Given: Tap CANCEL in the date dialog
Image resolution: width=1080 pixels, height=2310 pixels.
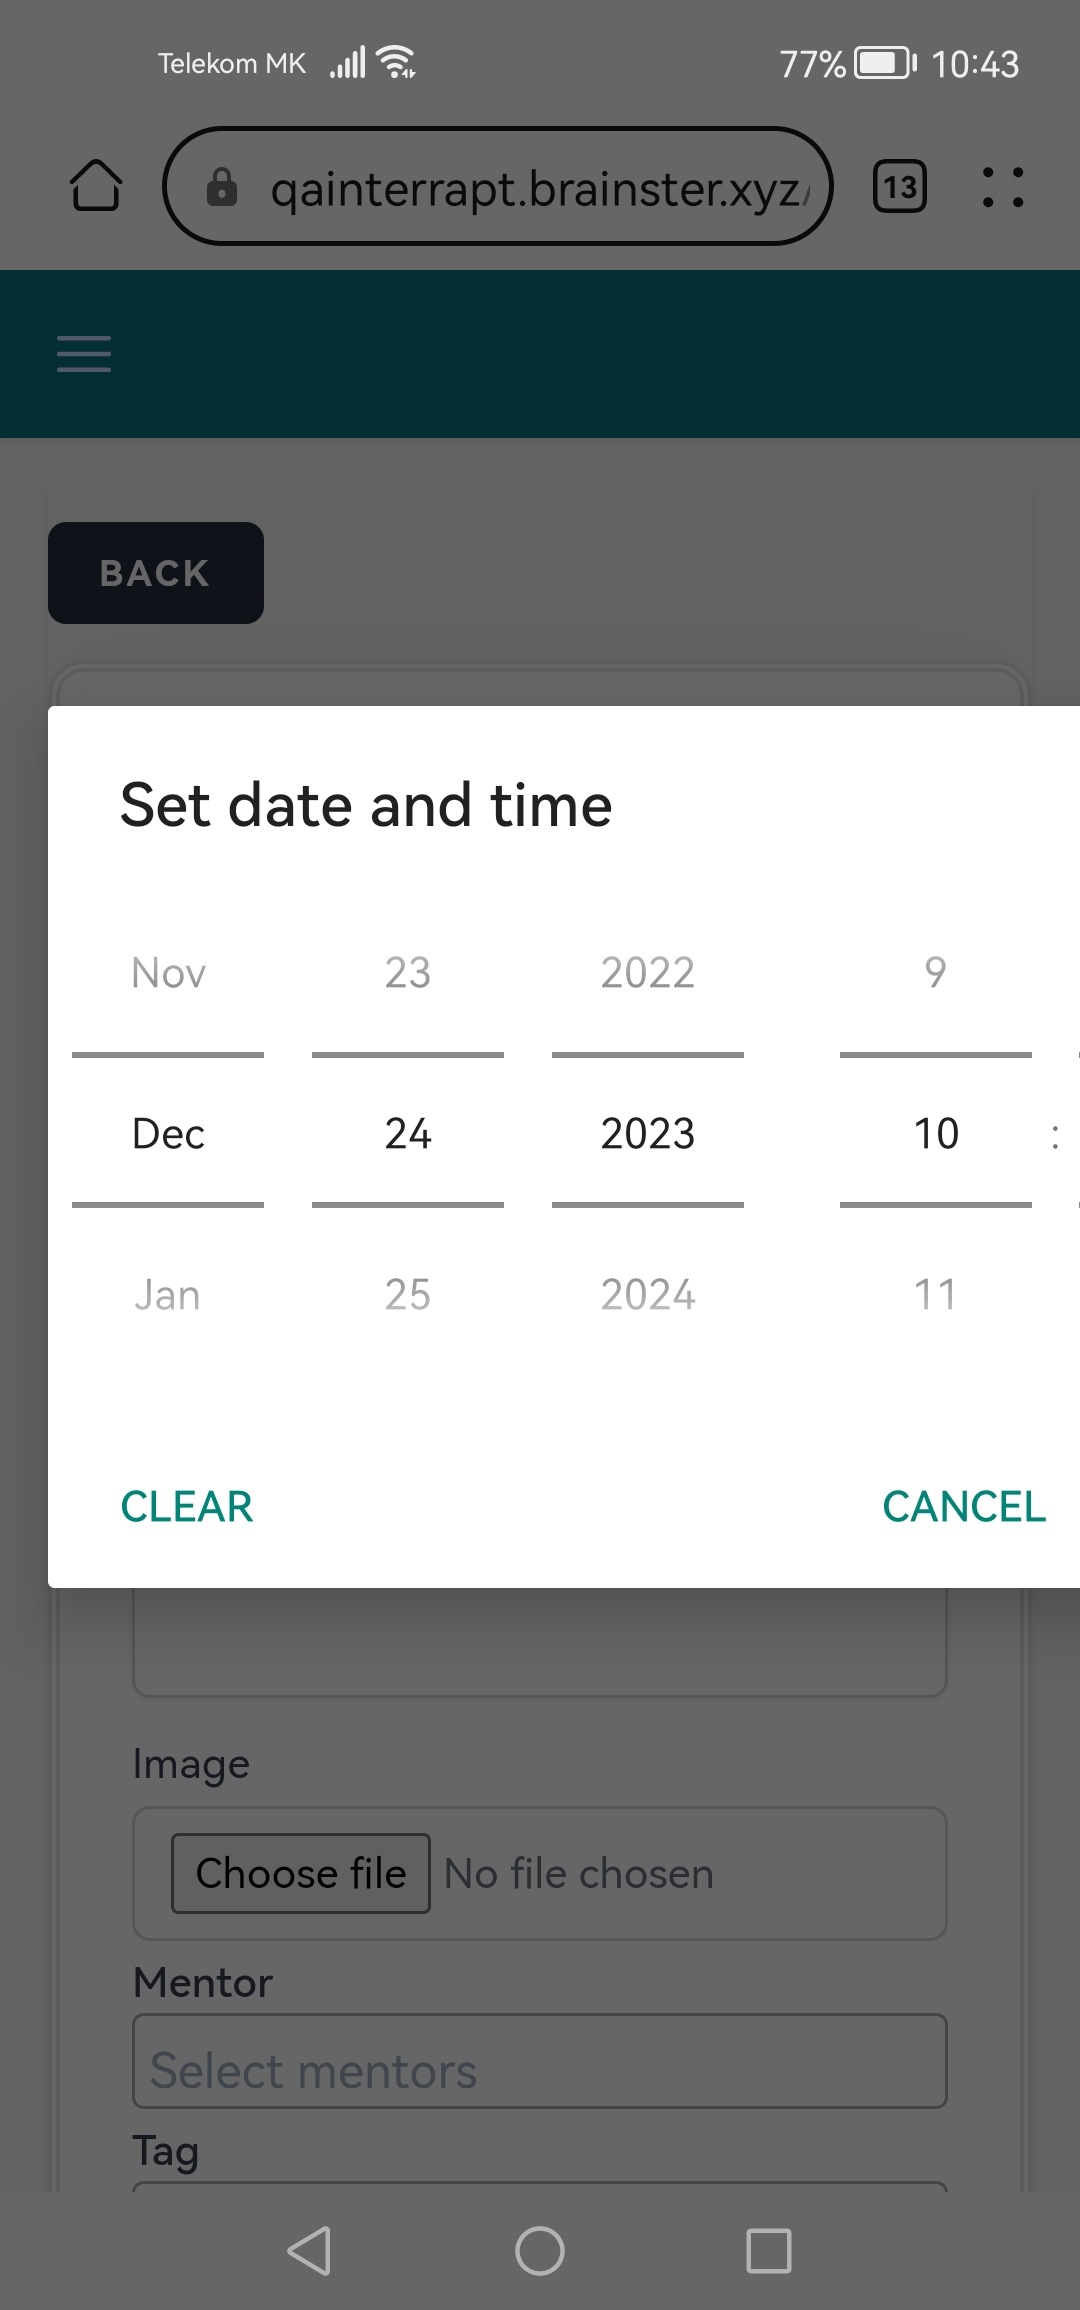Looking at the screenshot, I should 964,1507.
